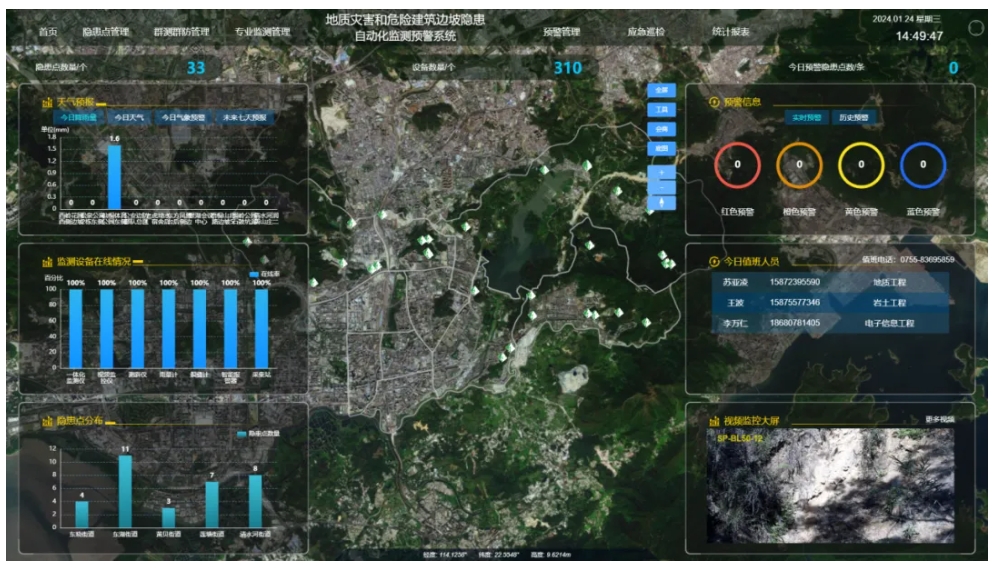Click the 天气预报 panel chart icon
999x570 pixels.
[46, 102]
